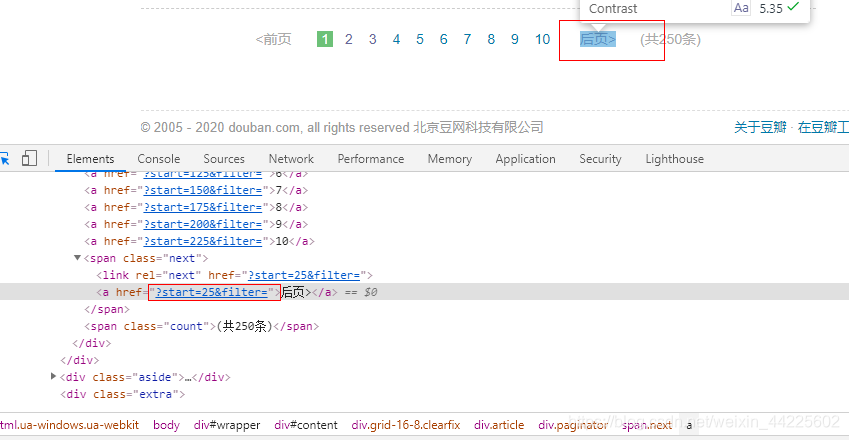Click the 后页> next page link
849x440 pixels.
pos(598,39)
